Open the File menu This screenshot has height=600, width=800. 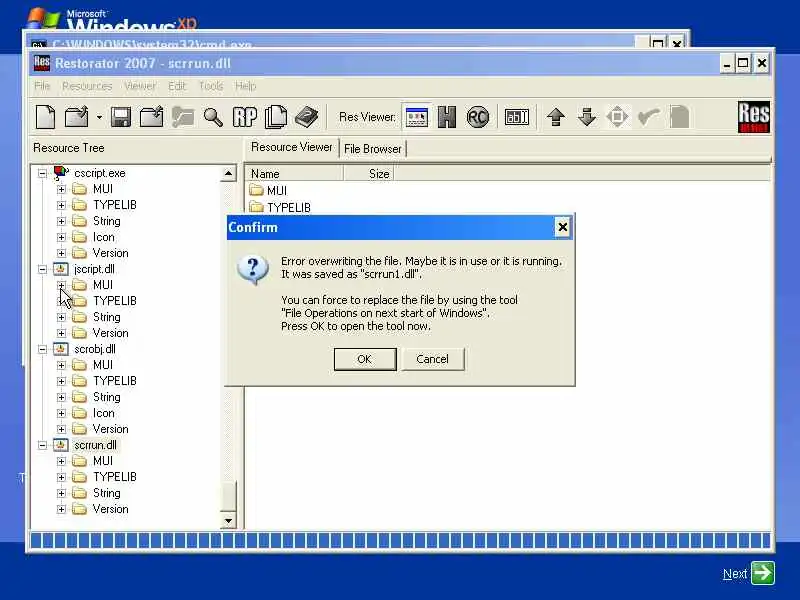click(x=42, y=86)
